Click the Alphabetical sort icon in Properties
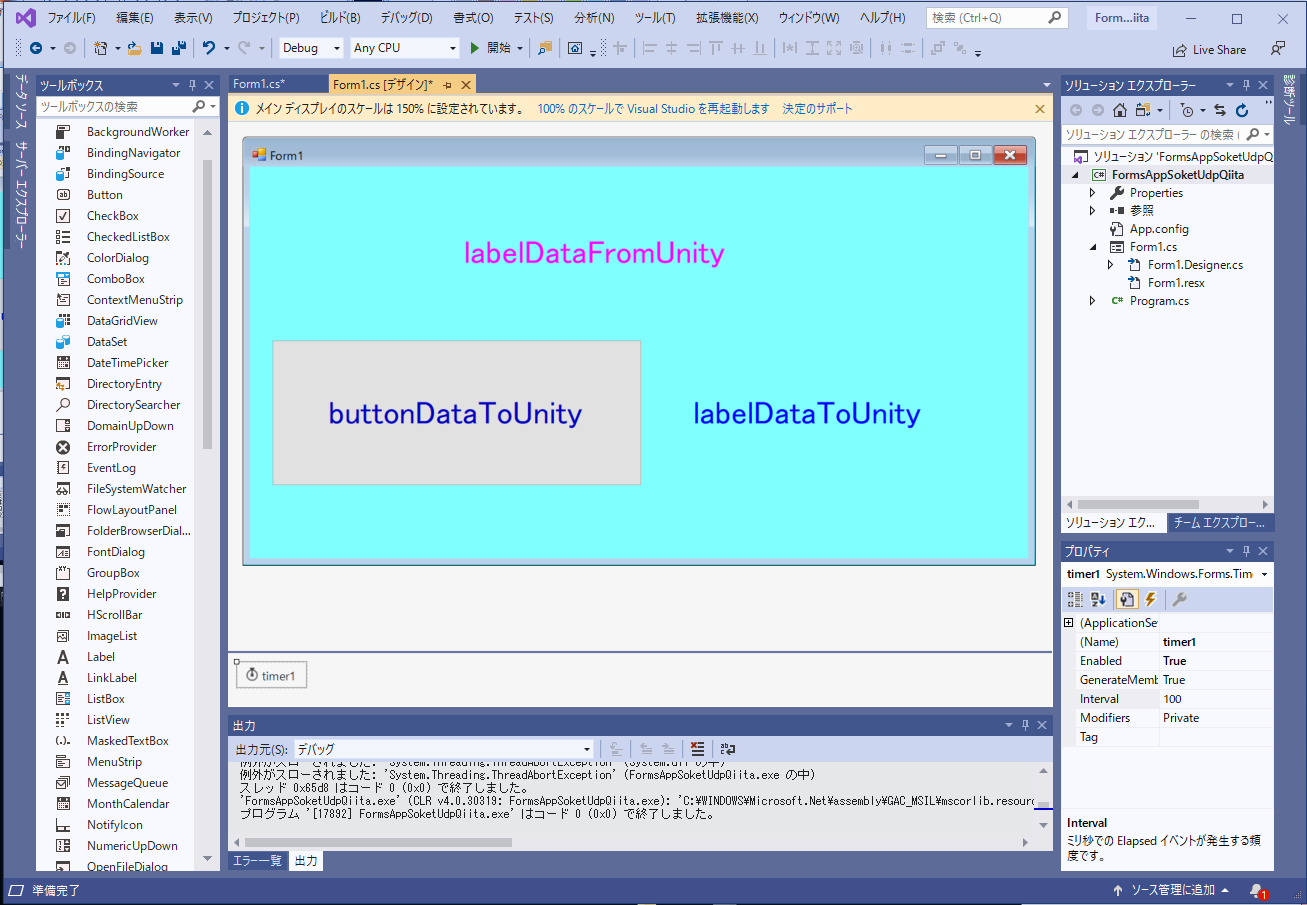1307x905 pixels. pyautogui.click(x=1099, y=599)
